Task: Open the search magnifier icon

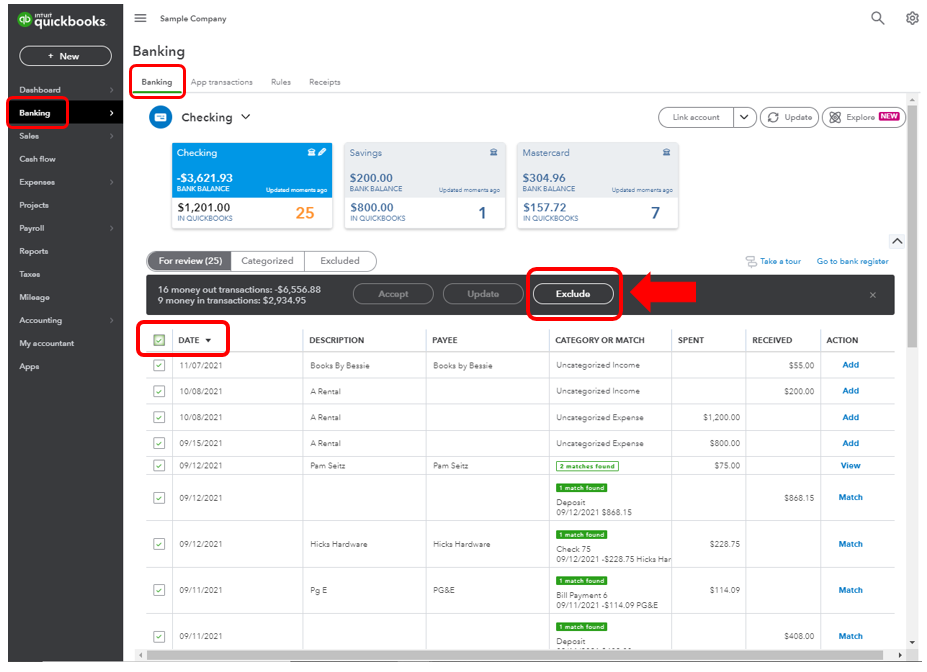Action: [877, 18]
